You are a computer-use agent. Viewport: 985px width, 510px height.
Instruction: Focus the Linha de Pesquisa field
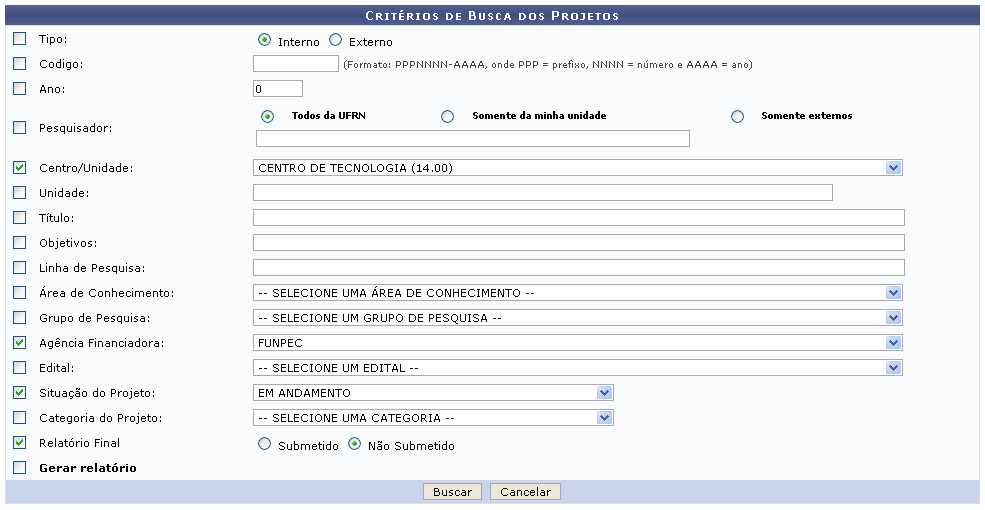click(578, 267)
